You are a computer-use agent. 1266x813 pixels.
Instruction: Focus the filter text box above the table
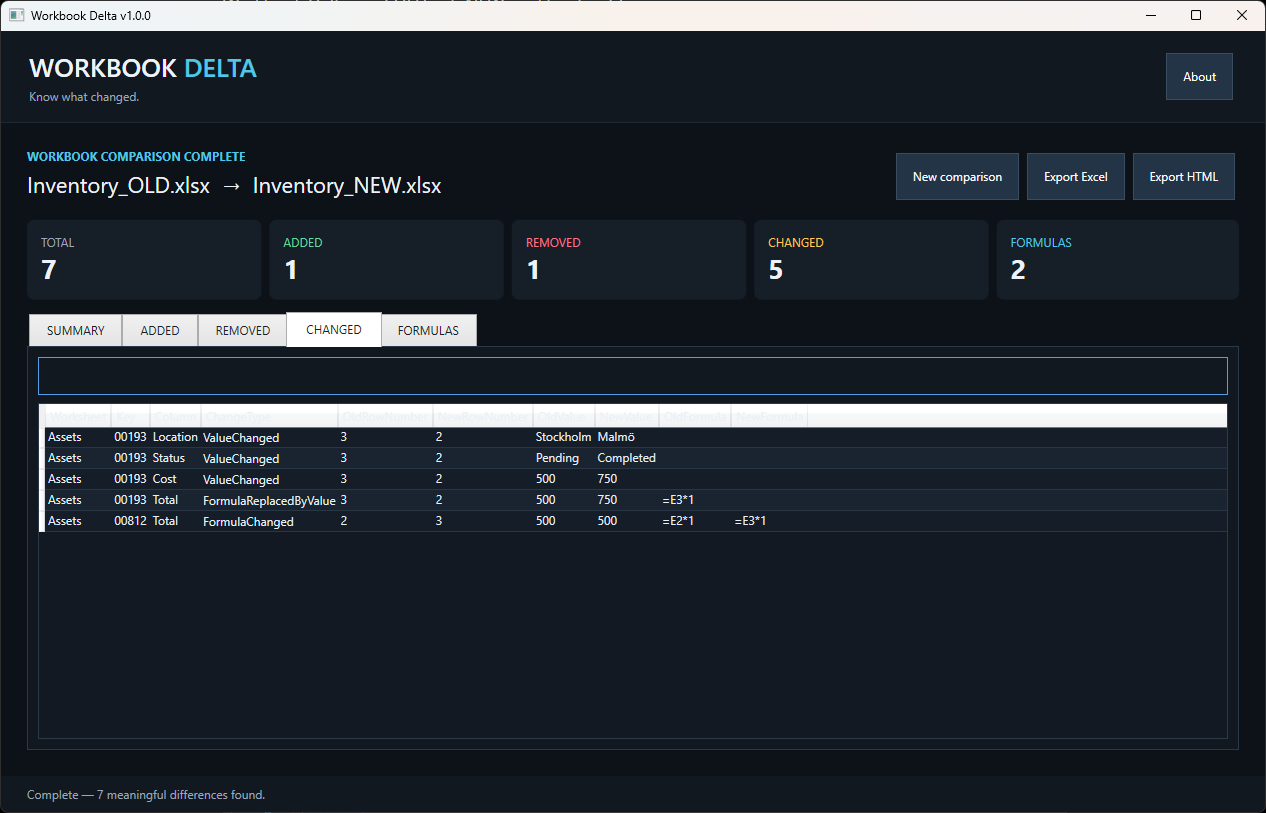point(633,376)
